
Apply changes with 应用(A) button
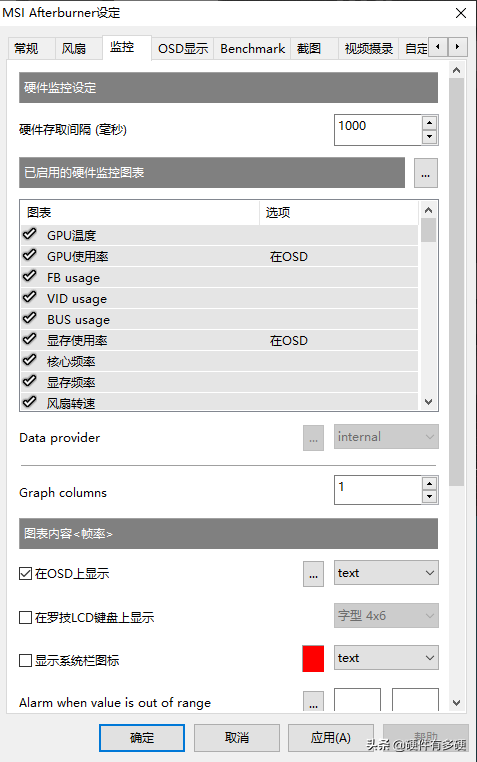point(331,738)
